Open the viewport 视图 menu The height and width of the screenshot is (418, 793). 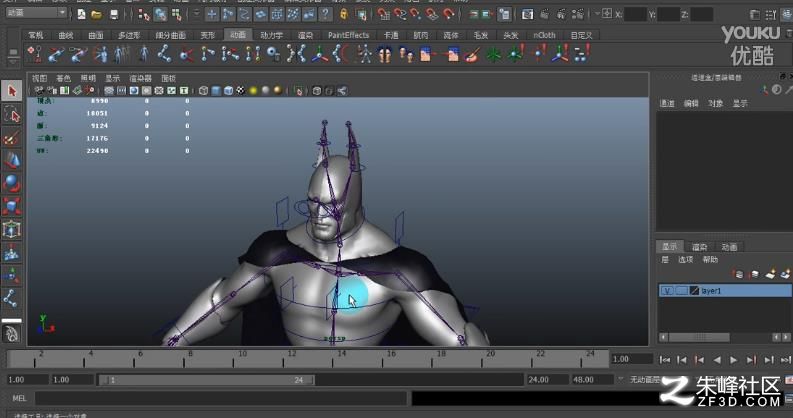pyautogui.click(x=39, y=78)
